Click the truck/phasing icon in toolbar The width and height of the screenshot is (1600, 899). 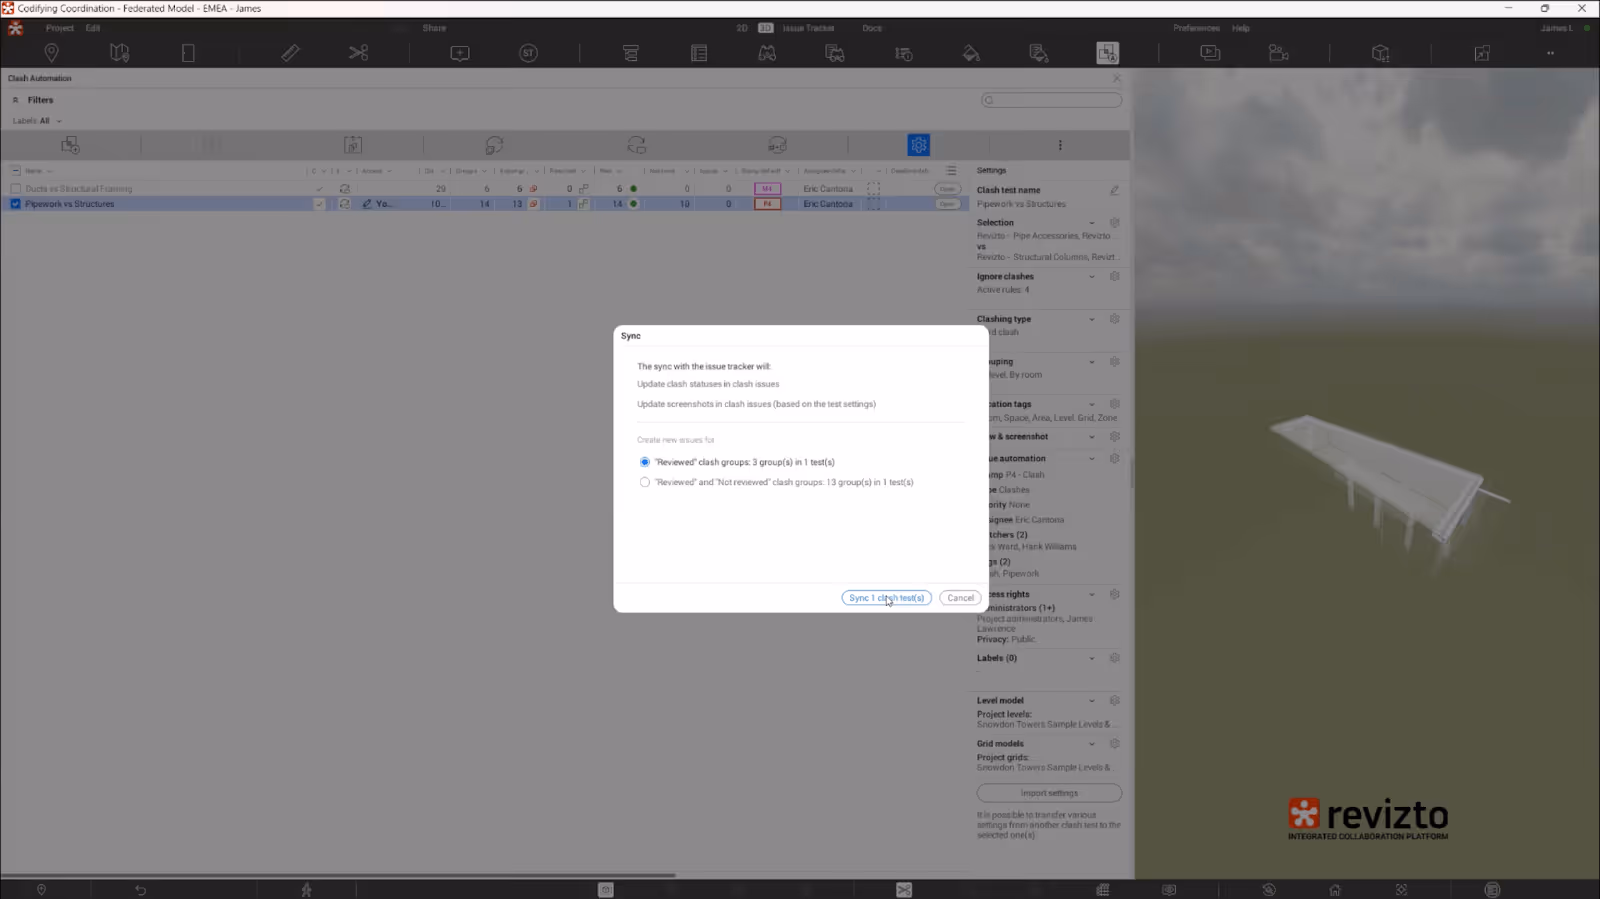coord(835,53)
